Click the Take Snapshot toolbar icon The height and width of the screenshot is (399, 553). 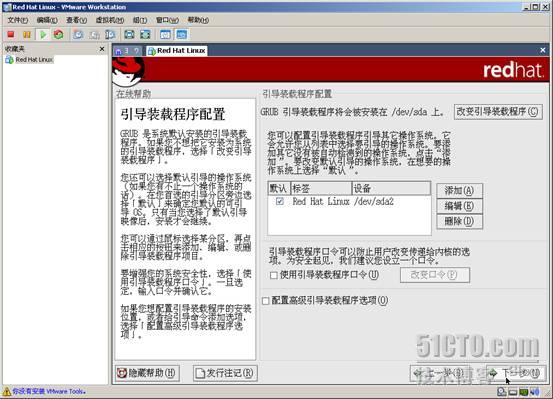point(78,34)
